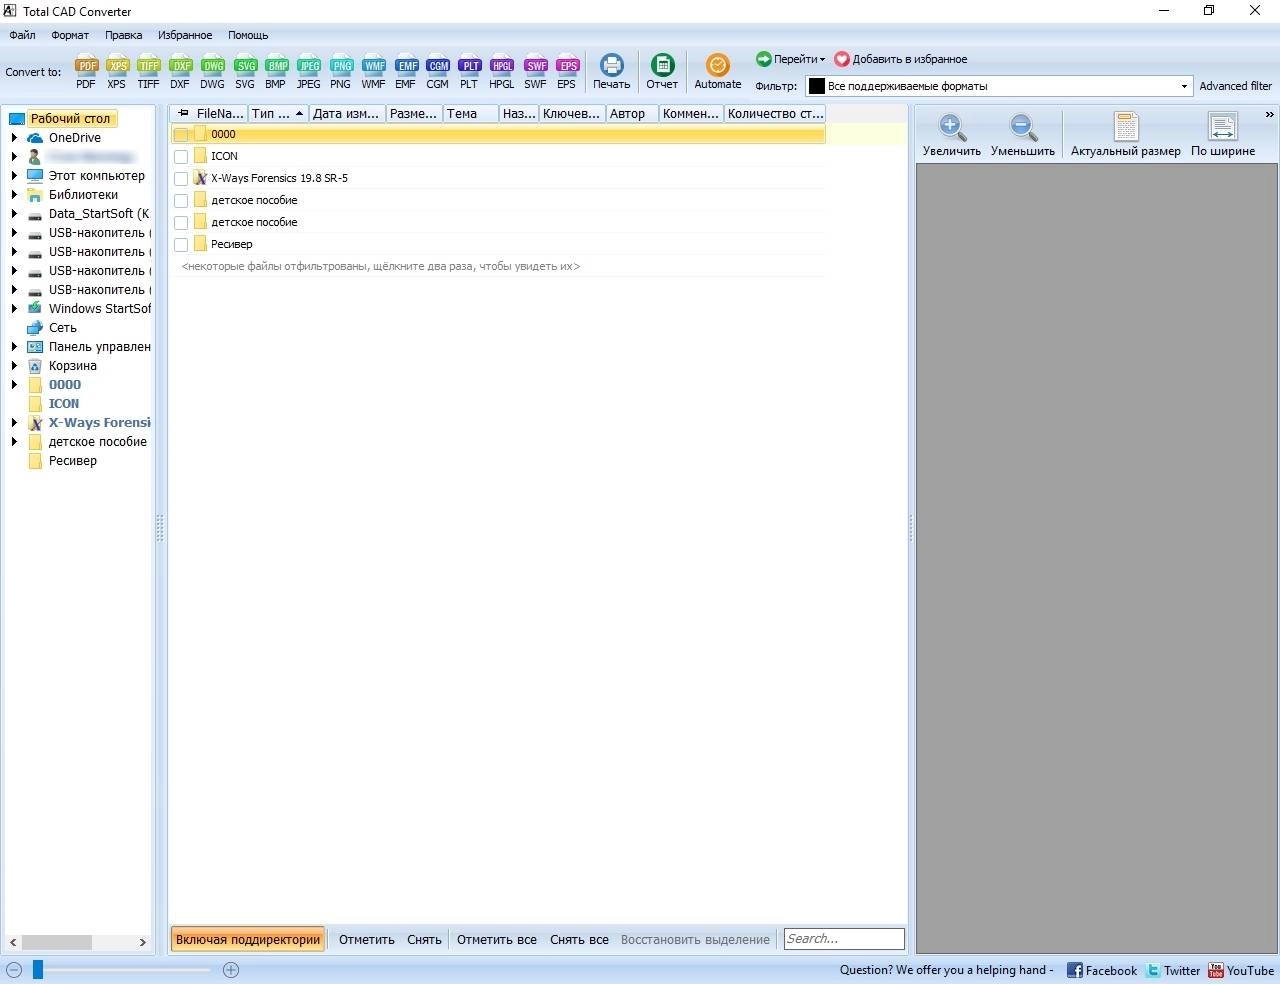
Task: Zoom out with Уменьшить
Action: tap(1023, 135)
